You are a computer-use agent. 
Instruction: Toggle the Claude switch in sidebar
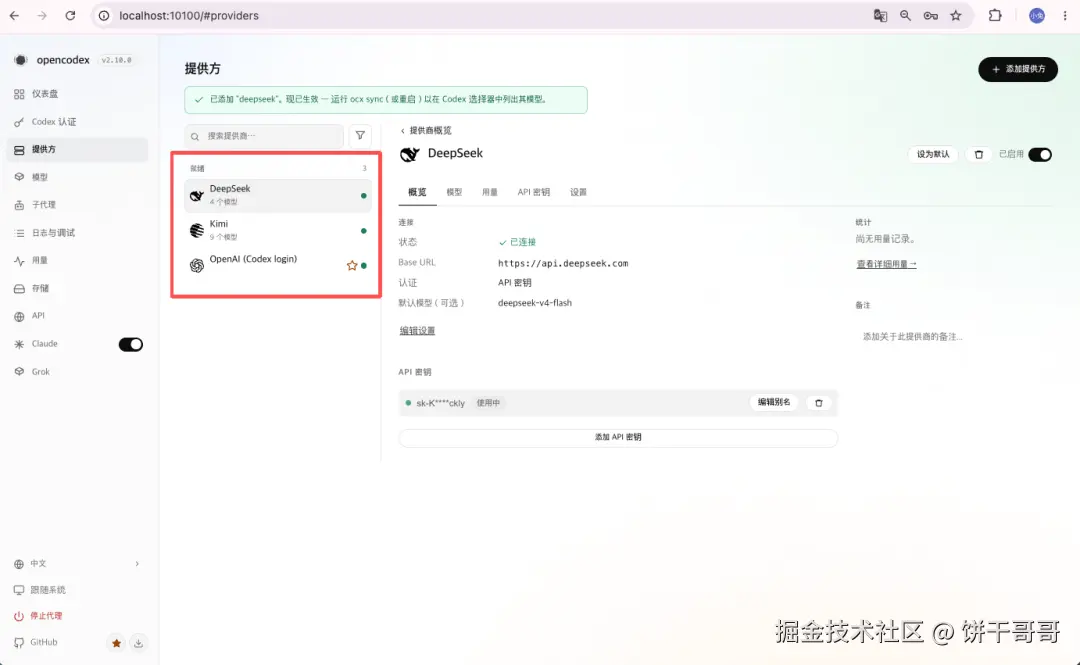click(x=131, y=344)
